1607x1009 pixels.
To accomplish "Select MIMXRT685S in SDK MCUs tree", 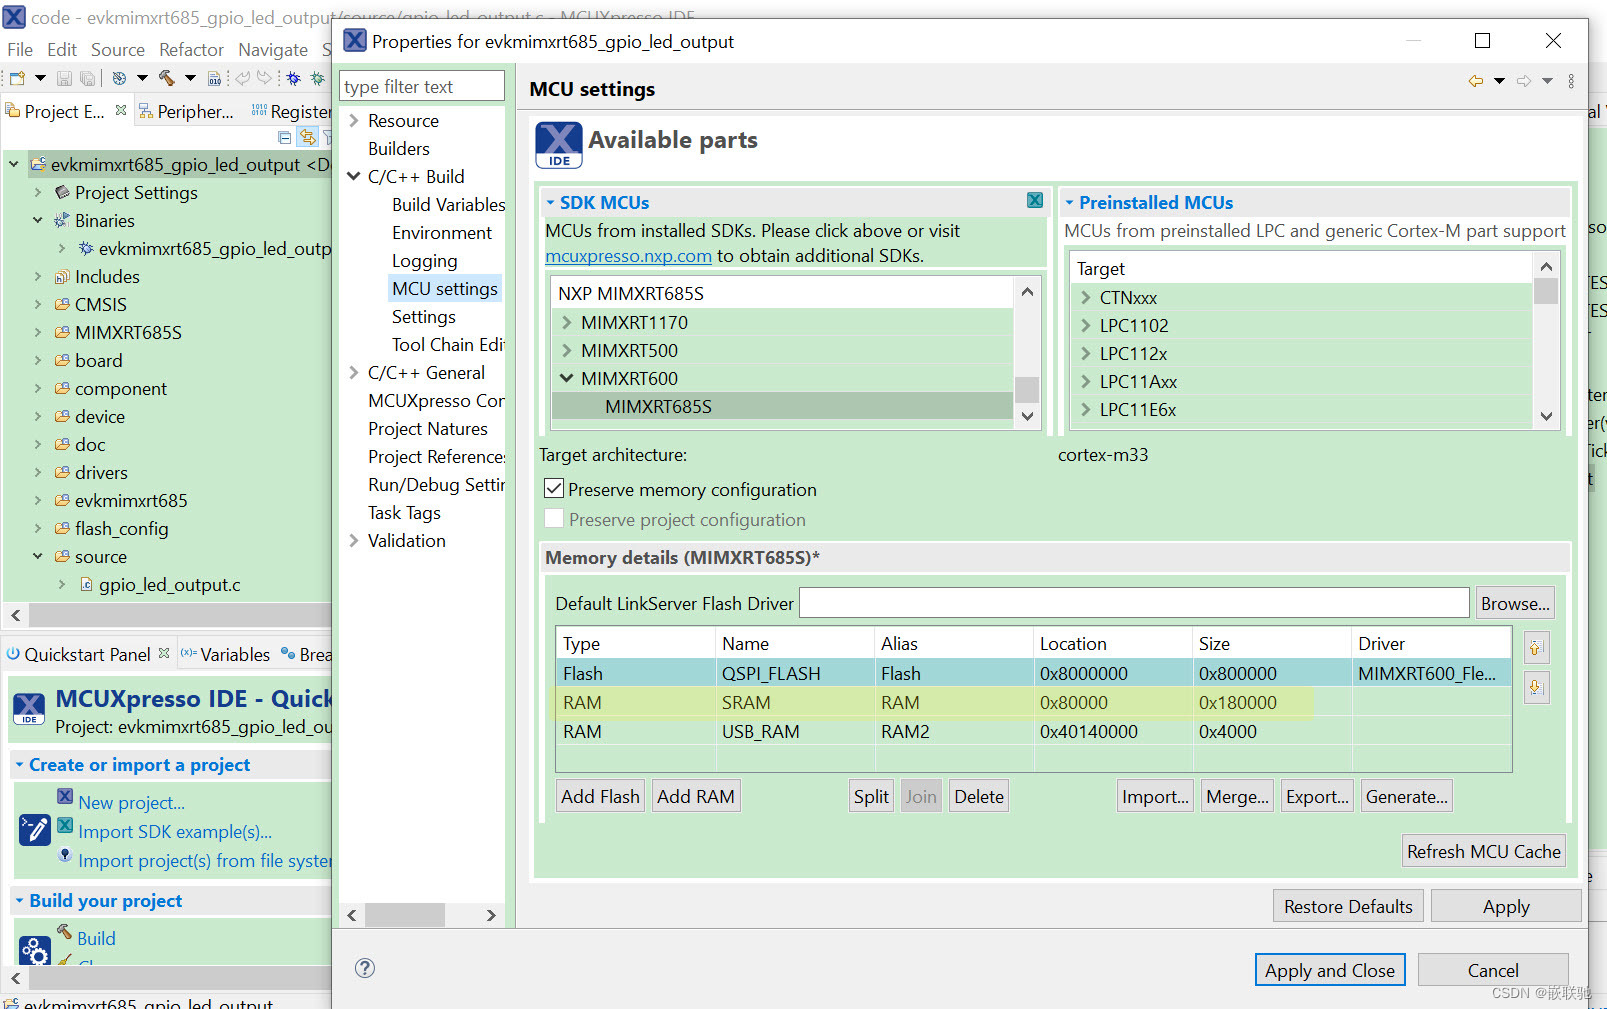I will [x=658, y=406].
